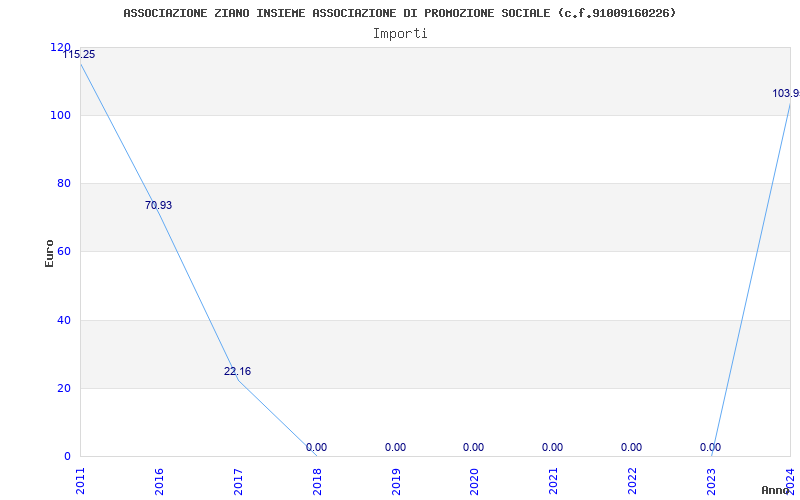Click the 40 y-axis tick label
The image size is (800, 500).
click(x=64, y=320)
